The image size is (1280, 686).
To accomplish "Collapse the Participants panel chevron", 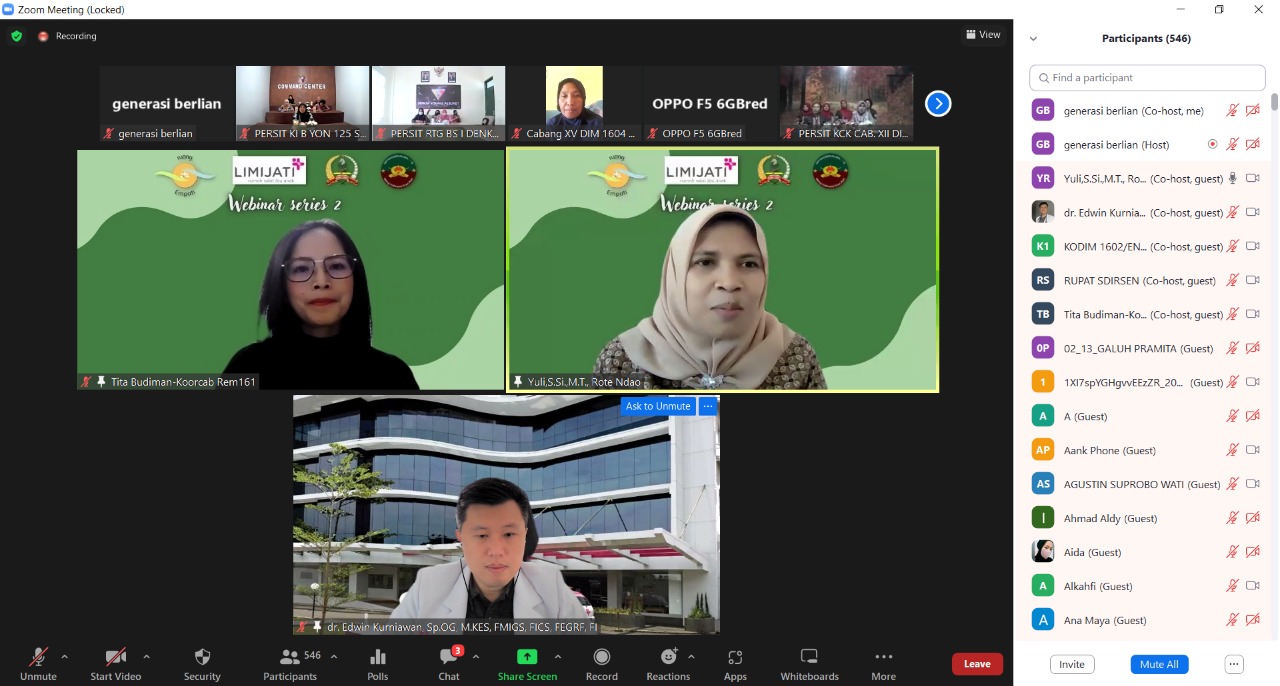I will (1033, 39).
